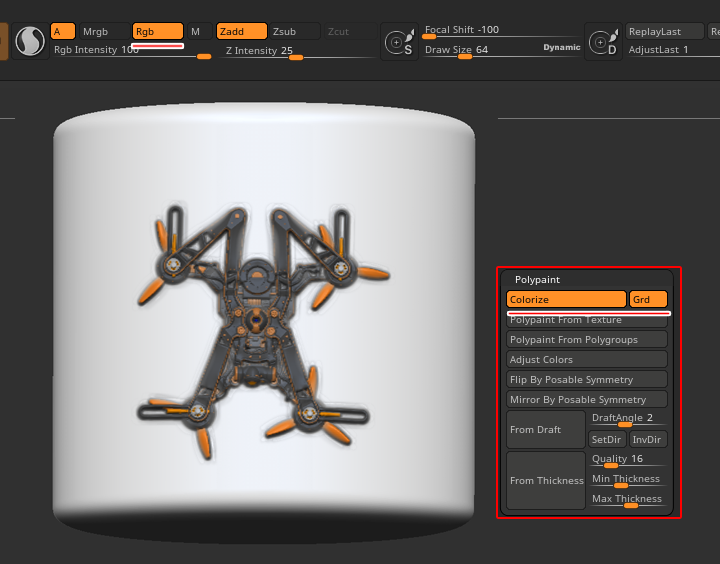Click Flip By Posable Symmetry
The image size is (720, 564).
pos(586,380)
